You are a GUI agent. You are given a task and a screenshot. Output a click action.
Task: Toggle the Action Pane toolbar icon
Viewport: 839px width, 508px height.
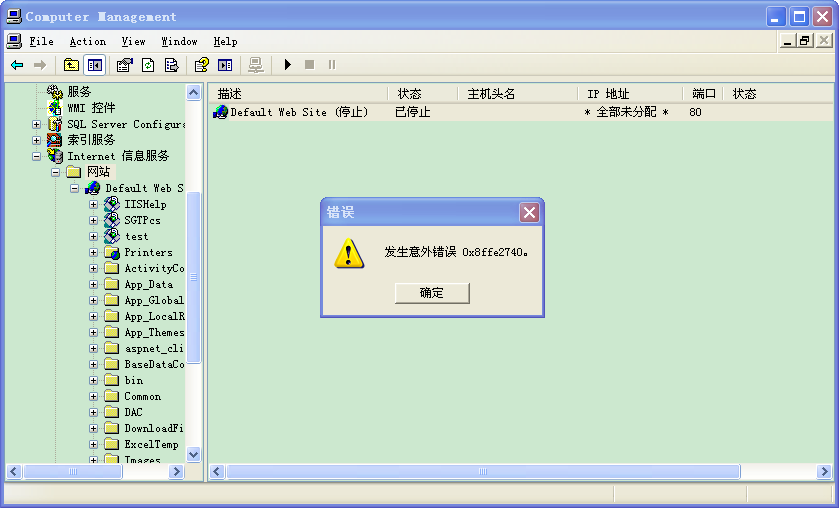click(225, 65)
